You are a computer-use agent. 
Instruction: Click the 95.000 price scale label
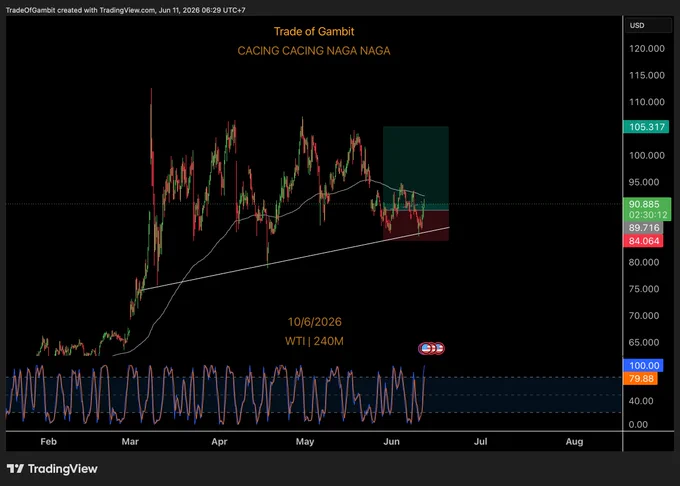pyautogui.click(x=644, y=182)
